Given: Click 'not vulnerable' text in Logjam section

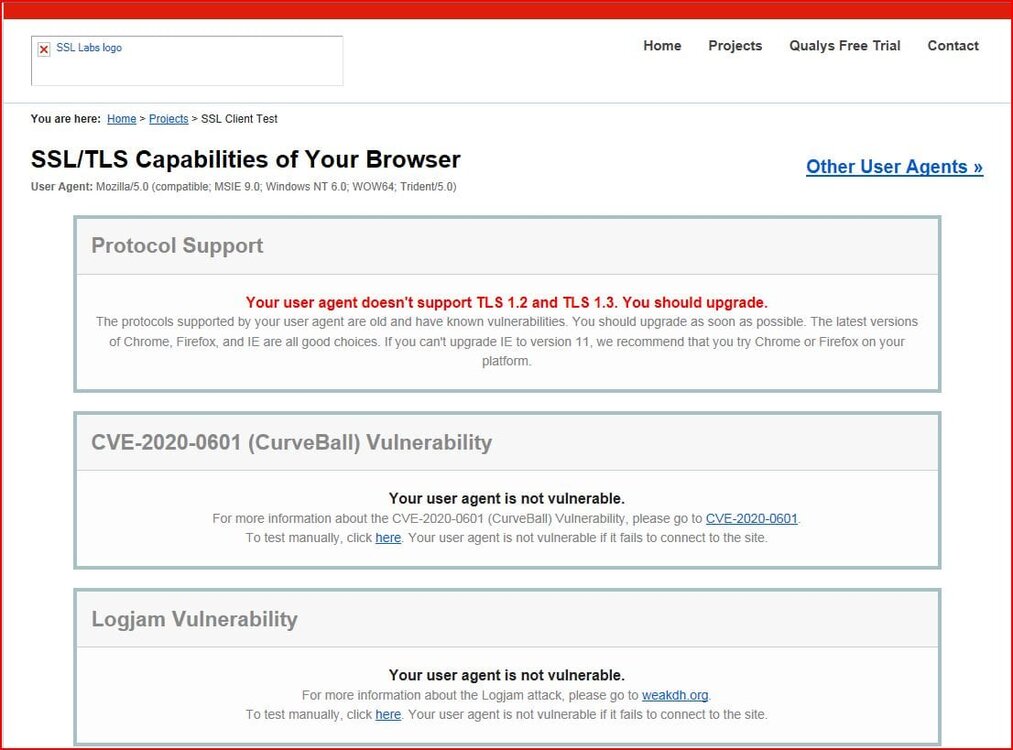Looking at the screenshot, I should (x=506, y=675).
